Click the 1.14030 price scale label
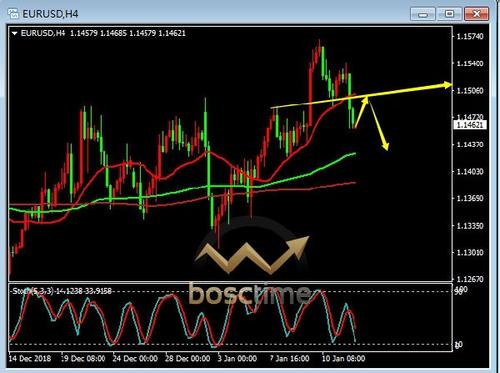500x373 pixels. (470, 171)
